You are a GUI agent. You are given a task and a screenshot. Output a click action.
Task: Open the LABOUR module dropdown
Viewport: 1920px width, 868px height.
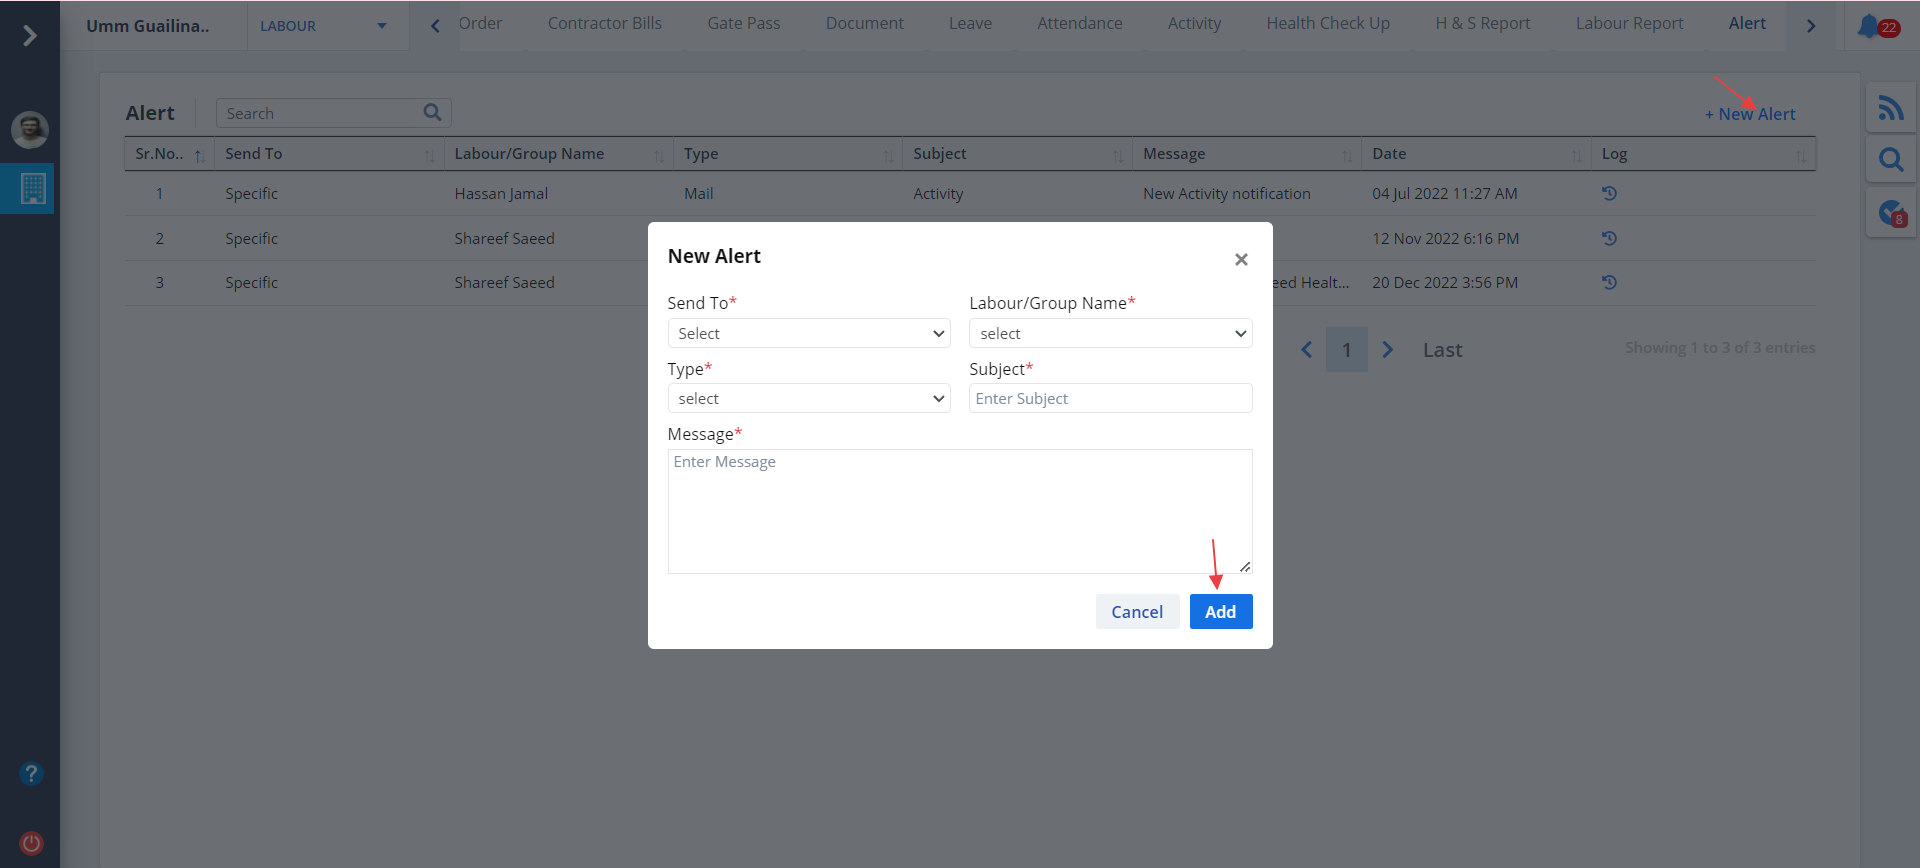[x=324, y=26]
